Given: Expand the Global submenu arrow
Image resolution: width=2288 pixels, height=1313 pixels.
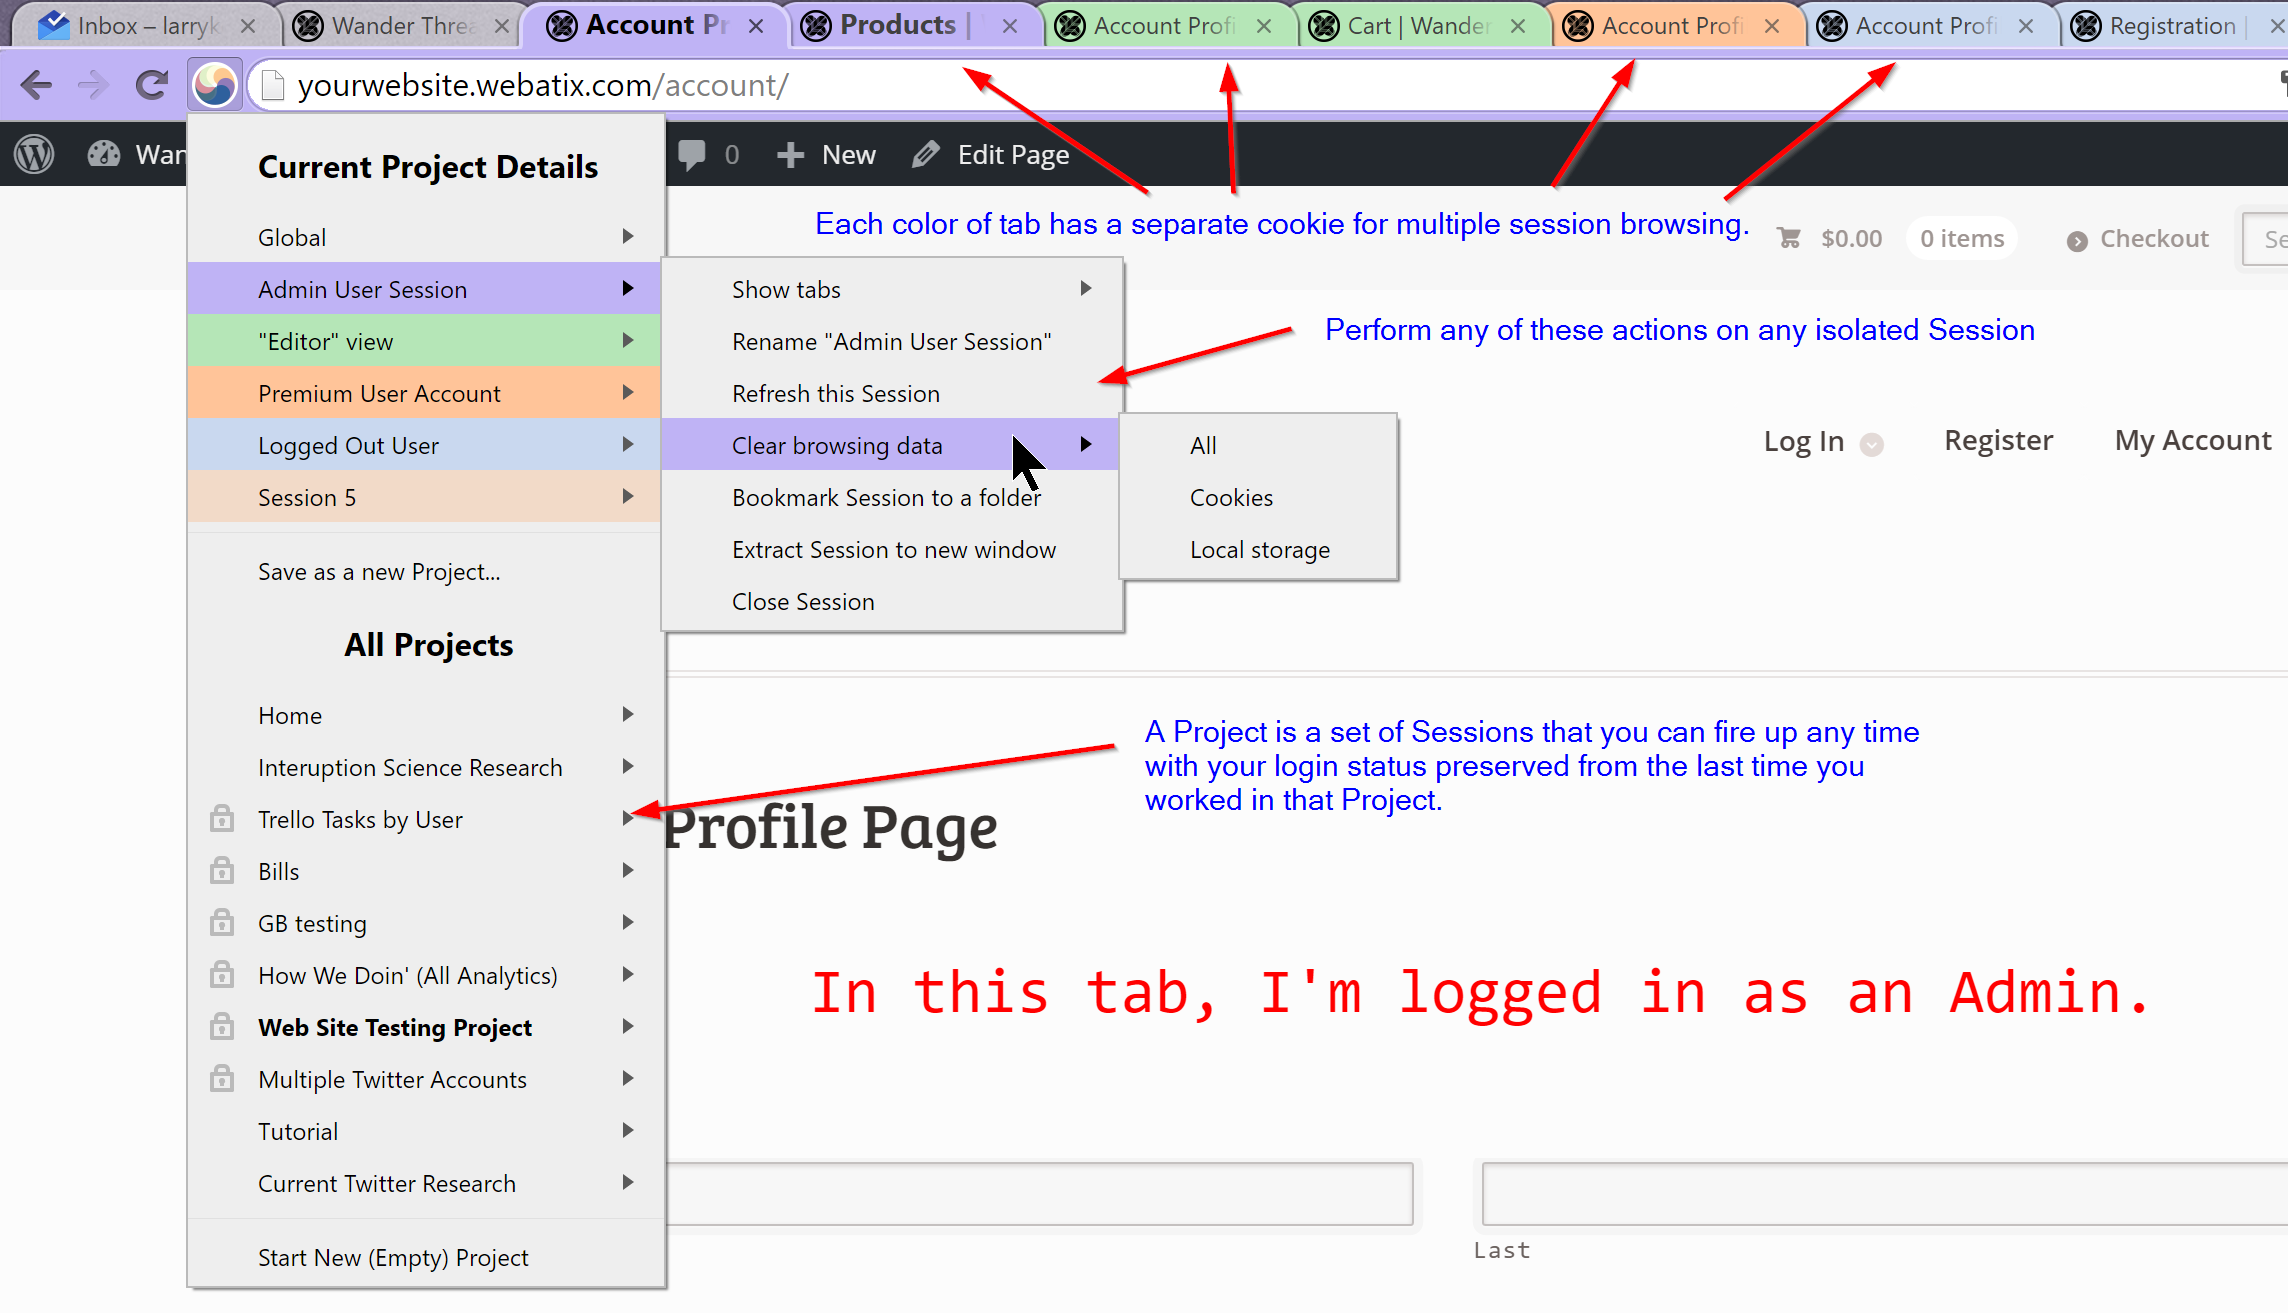Looking at the screenshot, I should [x=628, y=237].
